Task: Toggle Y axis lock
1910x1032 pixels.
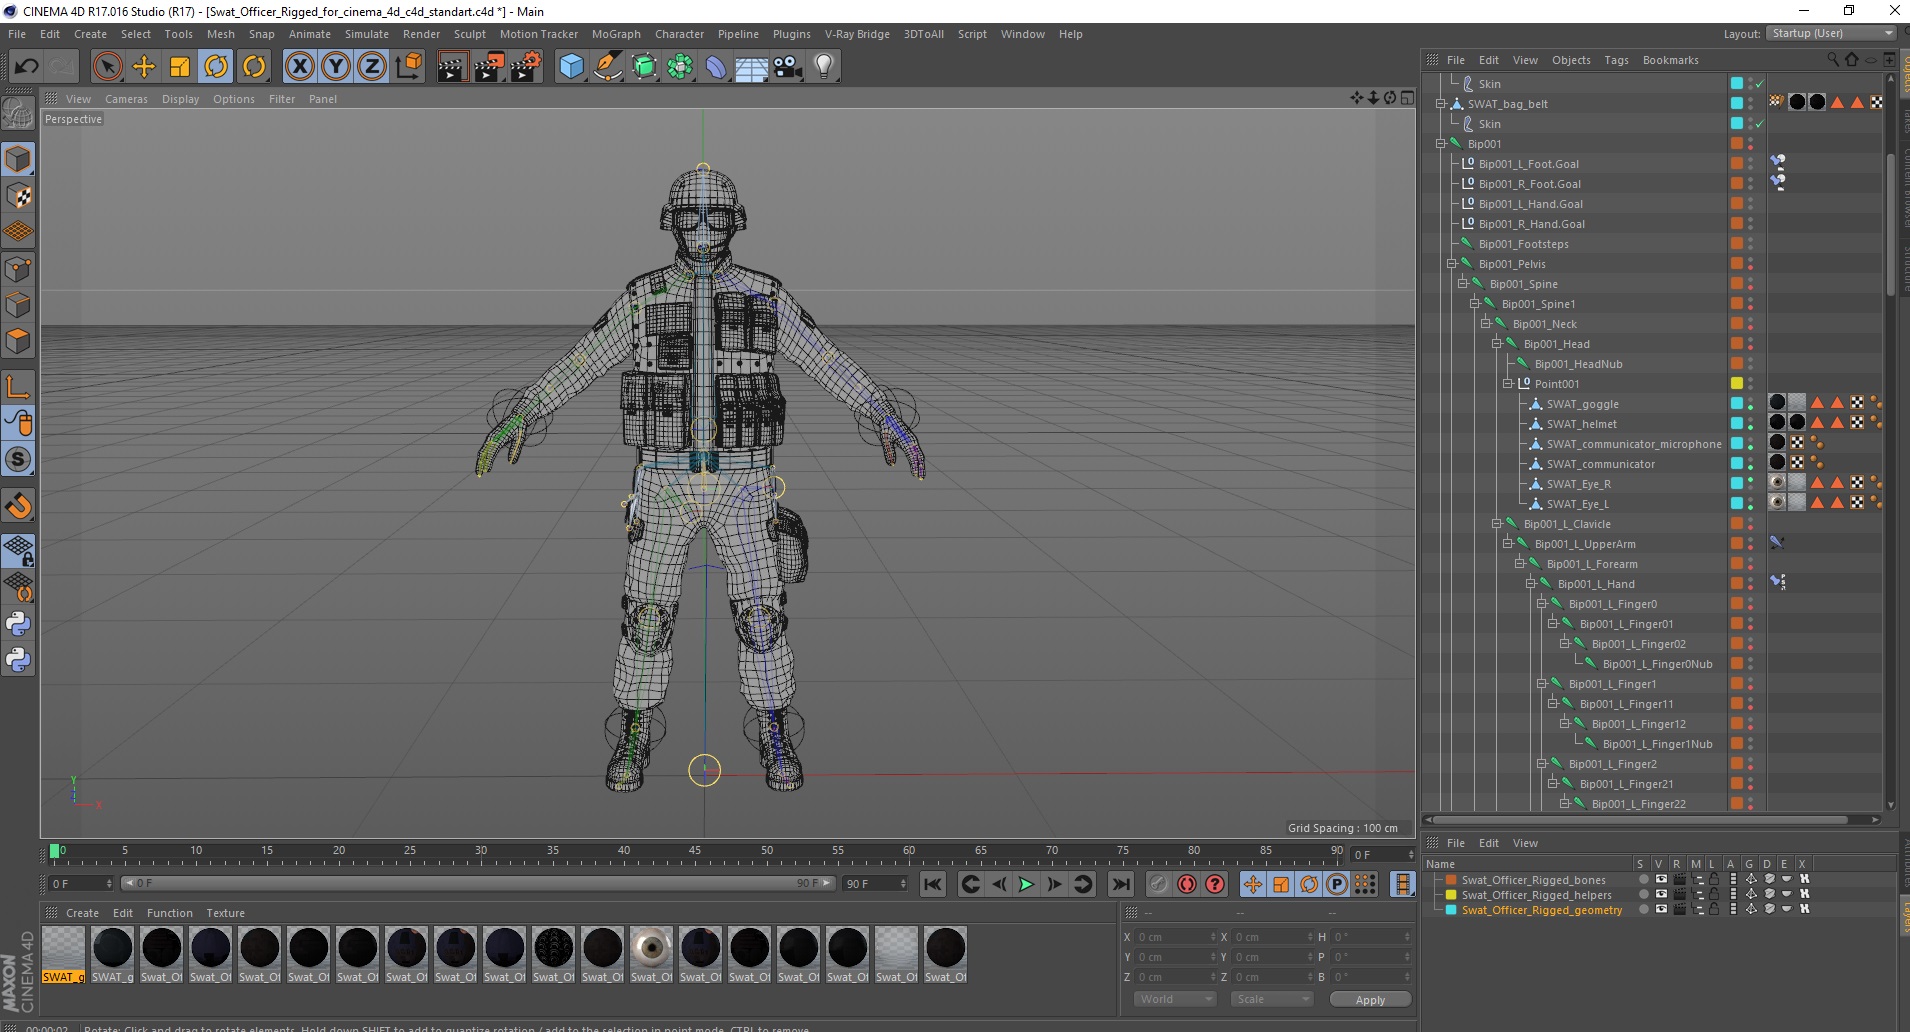Action: pyautogui.click(x=336, y=67)
